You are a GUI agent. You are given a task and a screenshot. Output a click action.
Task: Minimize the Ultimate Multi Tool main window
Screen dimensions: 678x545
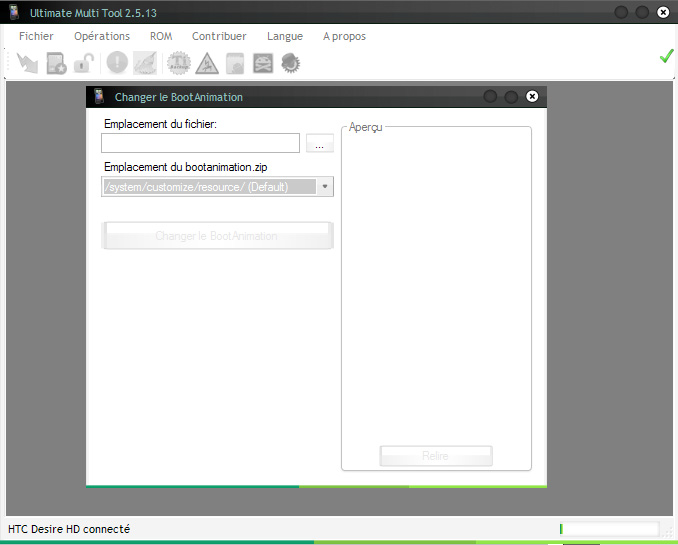(x=621, y=12)
